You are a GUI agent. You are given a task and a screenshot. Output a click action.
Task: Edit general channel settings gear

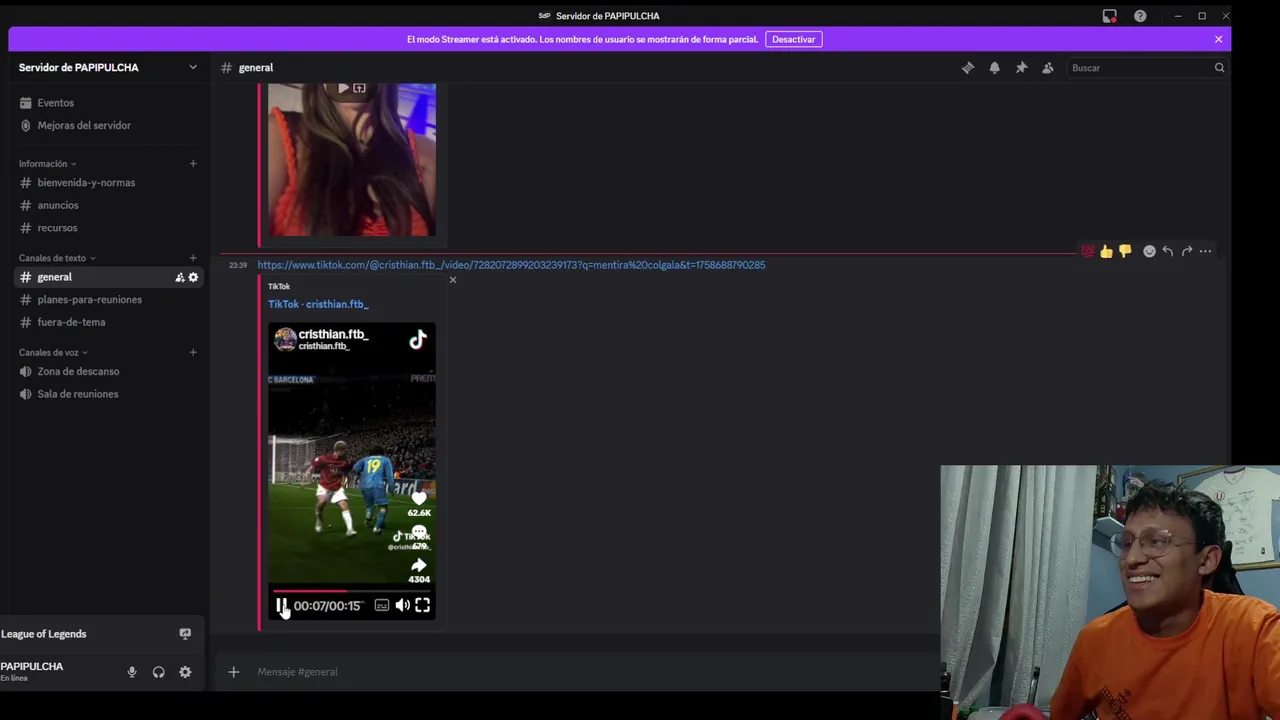click(193, 277)
